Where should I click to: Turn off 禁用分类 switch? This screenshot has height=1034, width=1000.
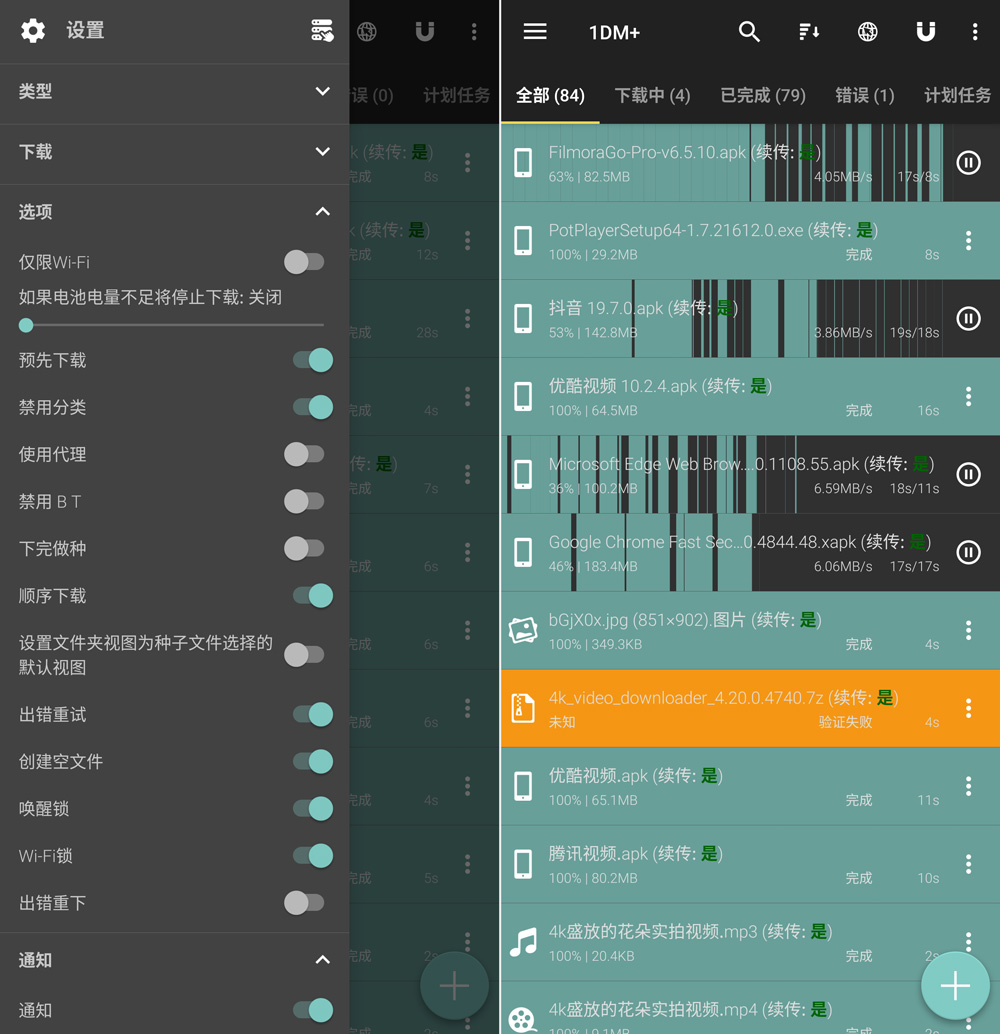point(313,407)
